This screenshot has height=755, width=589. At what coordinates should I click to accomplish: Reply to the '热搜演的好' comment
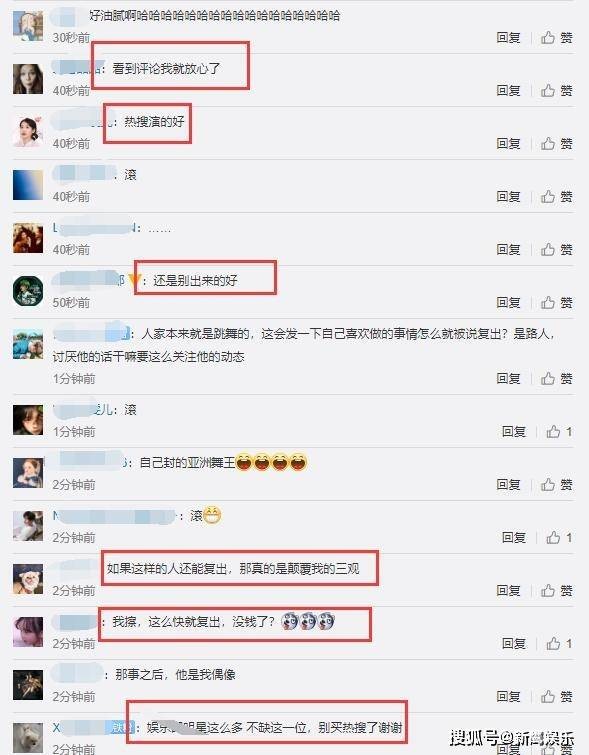click(509, 143)
